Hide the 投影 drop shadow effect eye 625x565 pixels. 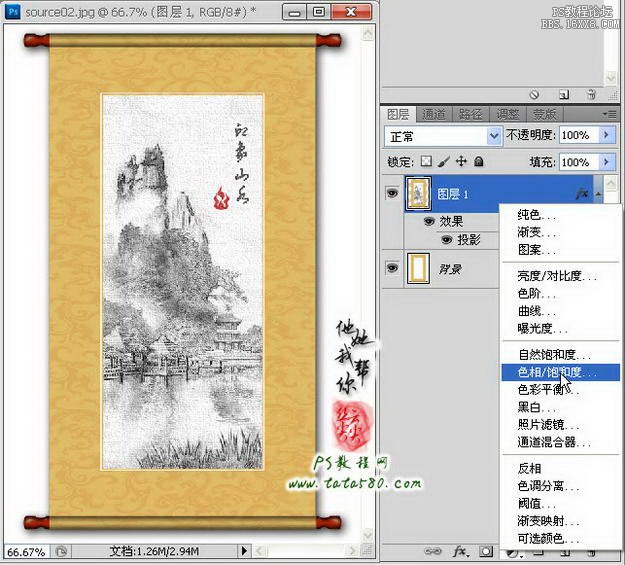pyautogui.click(x=447, y=240)
